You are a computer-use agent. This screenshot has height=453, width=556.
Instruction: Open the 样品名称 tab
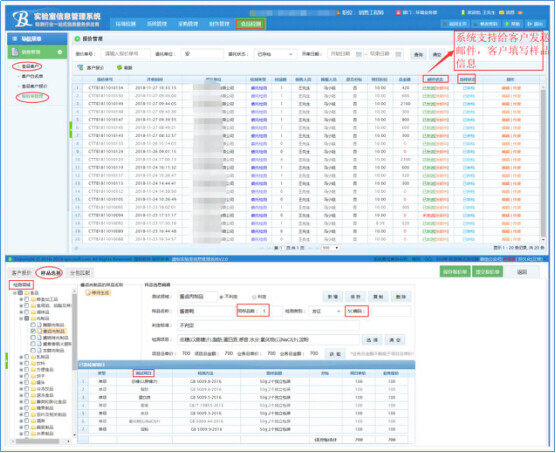(x=49, y=273)
